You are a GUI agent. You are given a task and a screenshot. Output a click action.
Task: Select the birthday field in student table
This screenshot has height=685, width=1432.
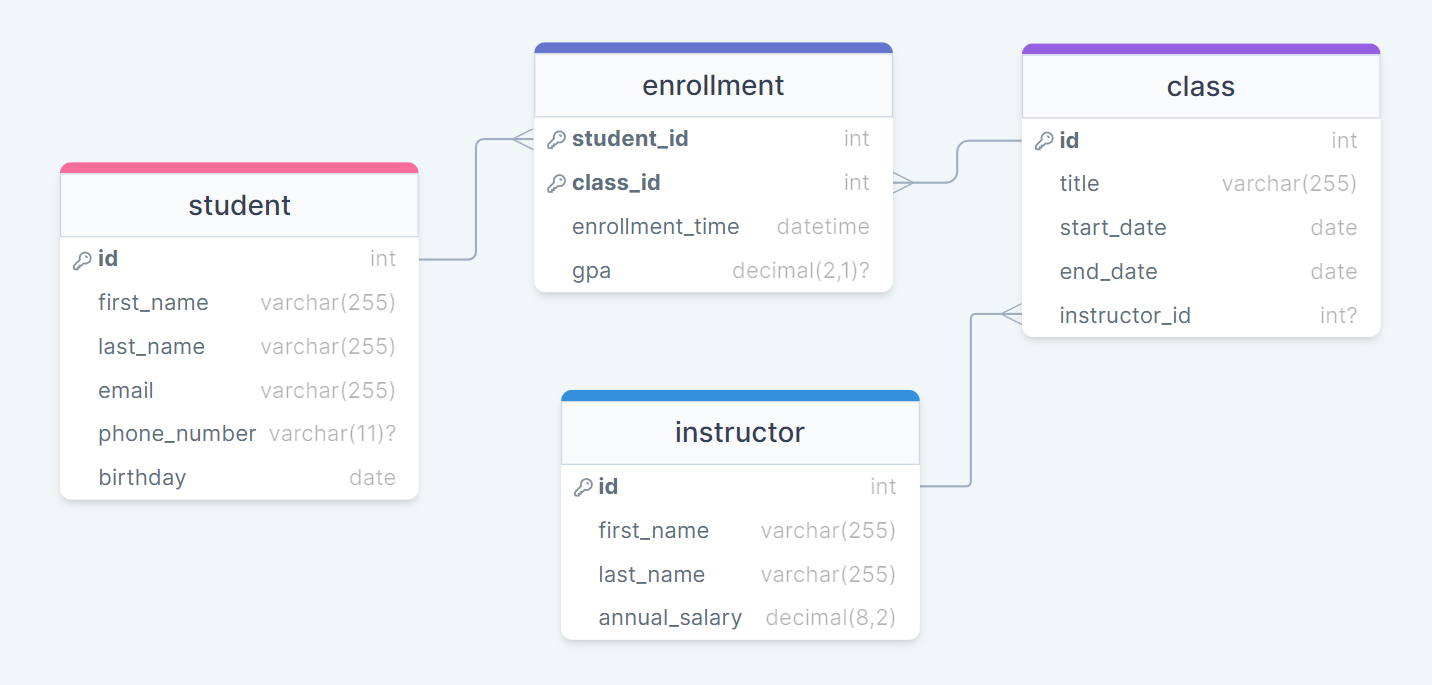coord(239,478)
